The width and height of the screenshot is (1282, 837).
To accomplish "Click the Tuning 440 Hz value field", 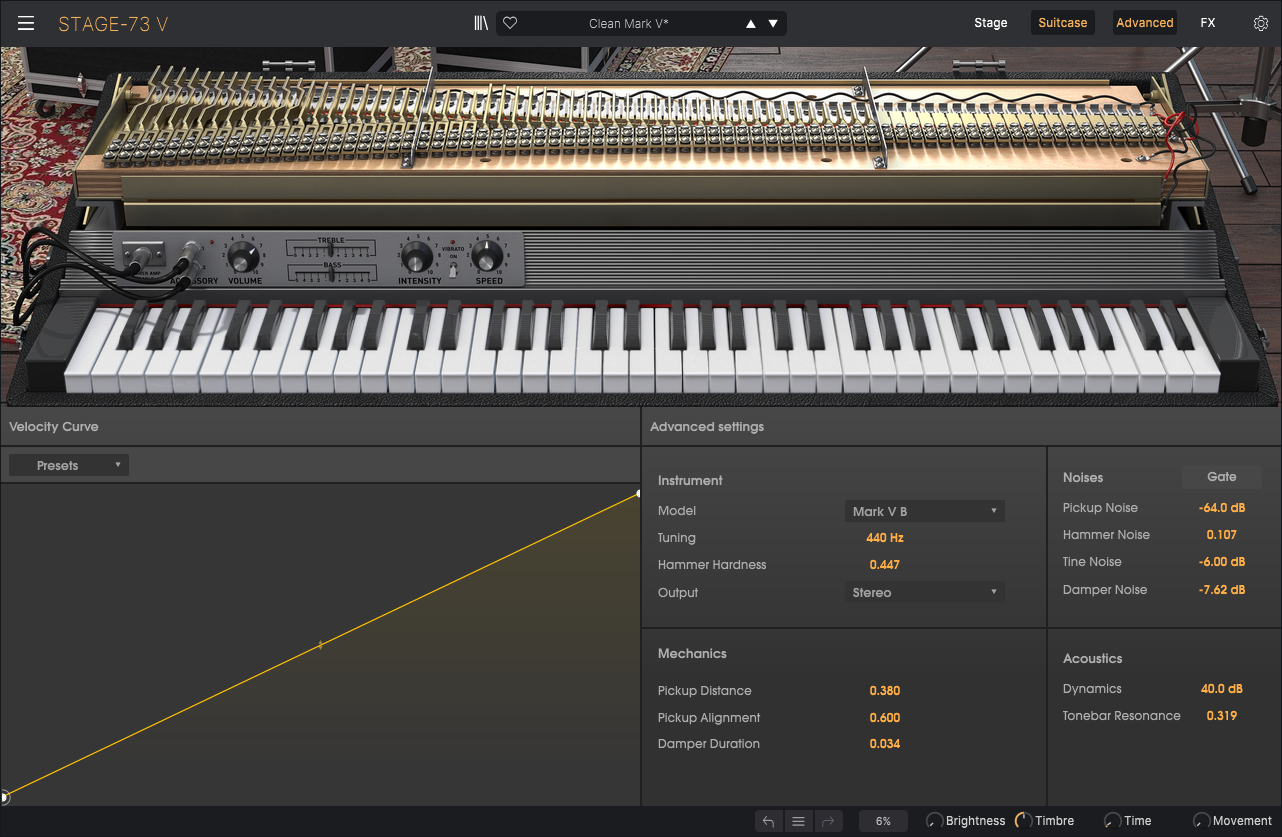I will 884,538.
